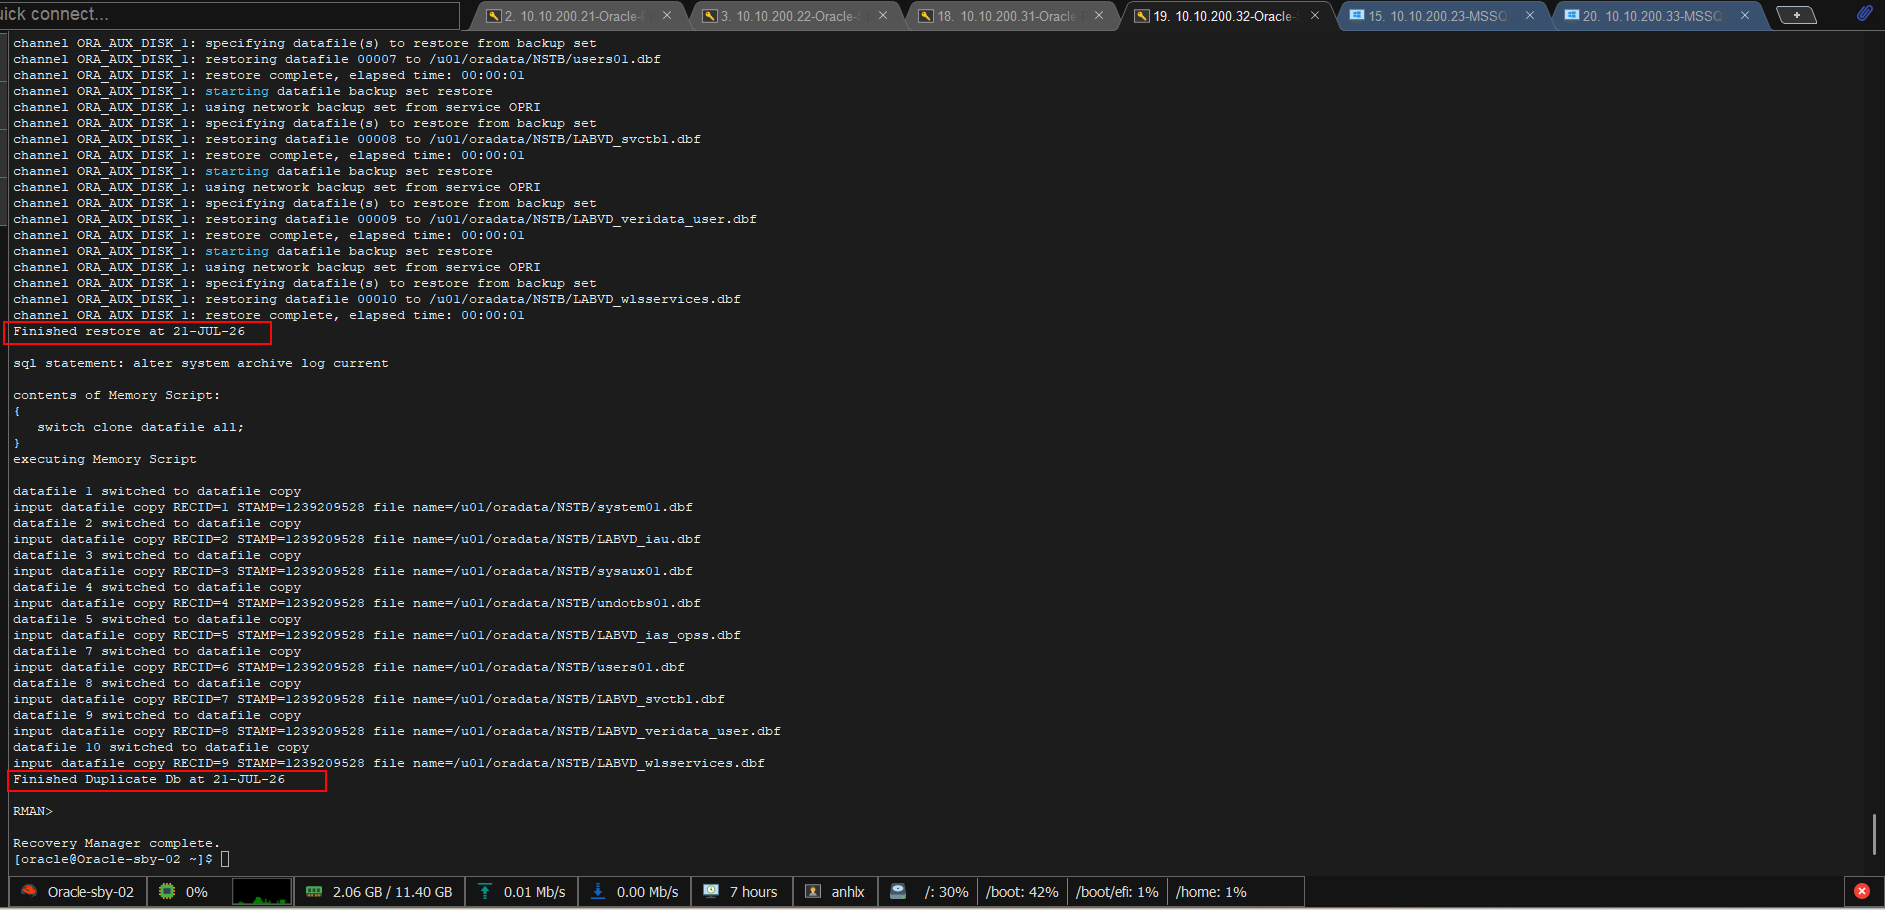Click the 7 hours uptime value
Image resolution: width=1885 pixels, height=910 pixels.
pyautogui.click(x=754, y=892)
